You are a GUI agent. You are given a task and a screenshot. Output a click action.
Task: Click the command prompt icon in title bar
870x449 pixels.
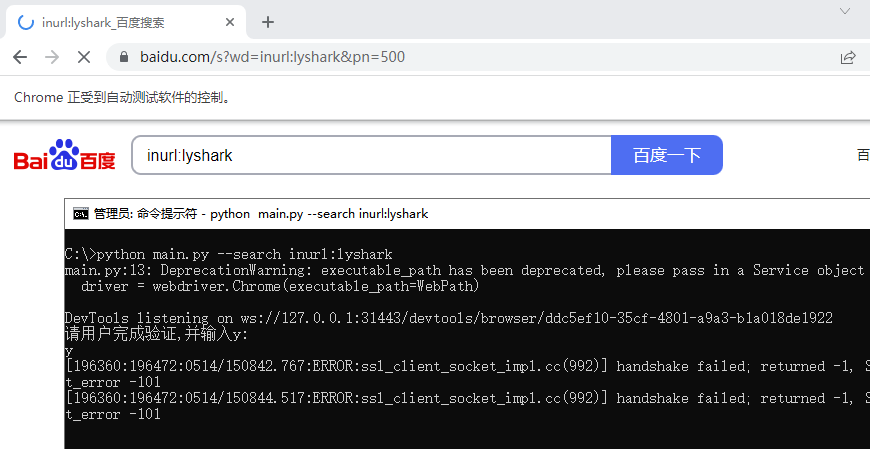(80, 214)
